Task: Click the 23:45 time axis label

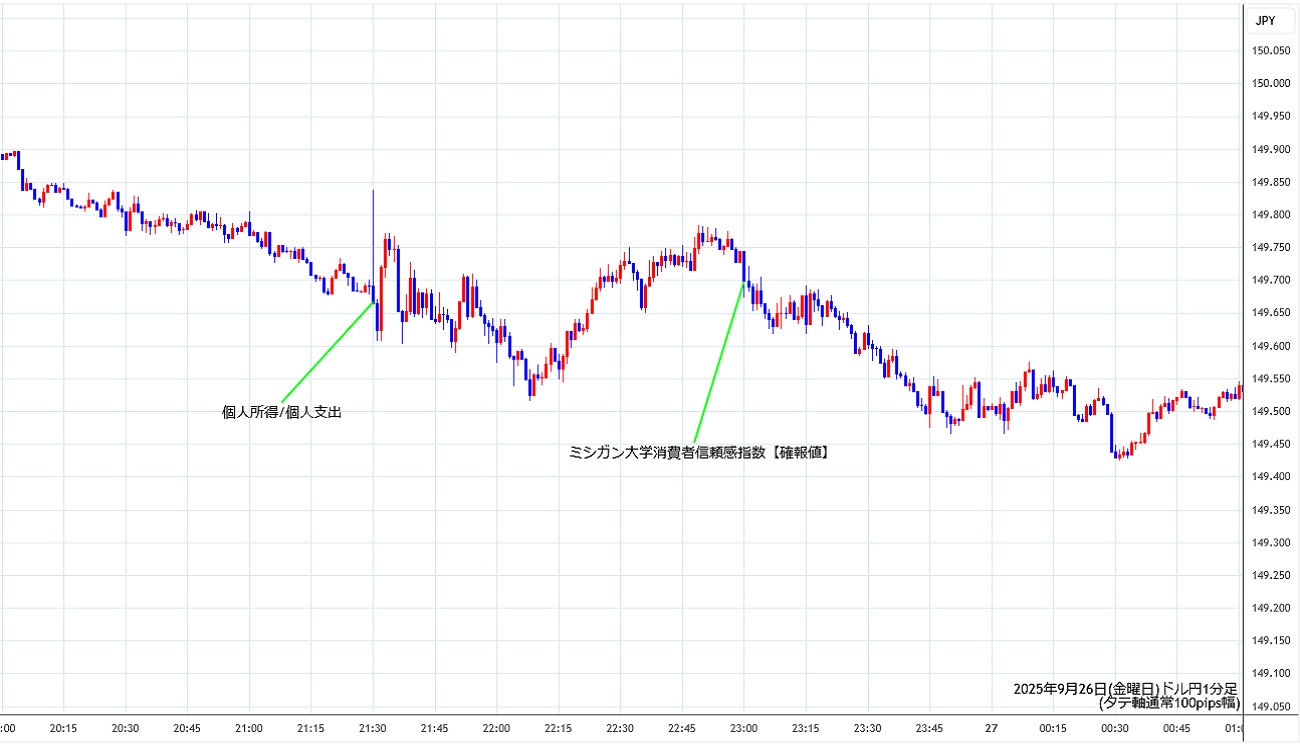Action: click(931, 730)
